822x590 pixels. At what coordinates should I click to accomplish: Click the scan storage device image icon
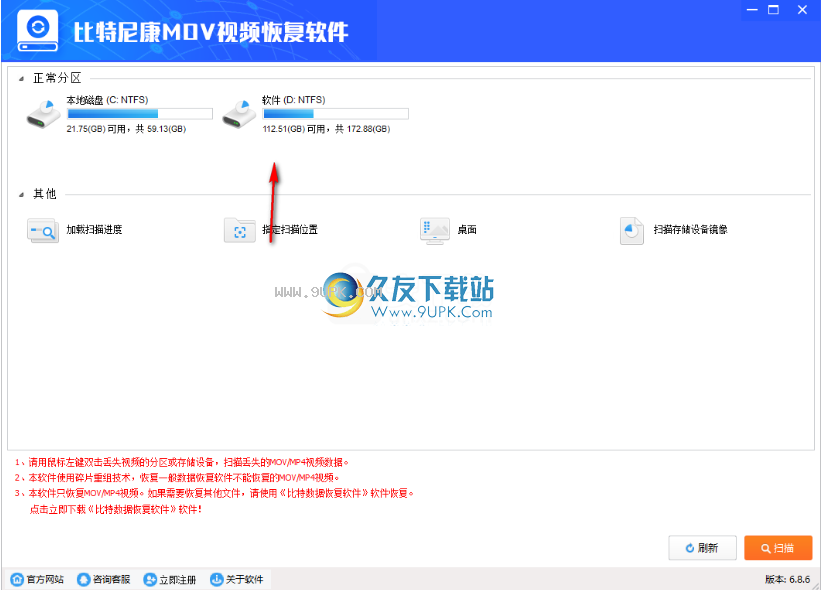point(632,231)
